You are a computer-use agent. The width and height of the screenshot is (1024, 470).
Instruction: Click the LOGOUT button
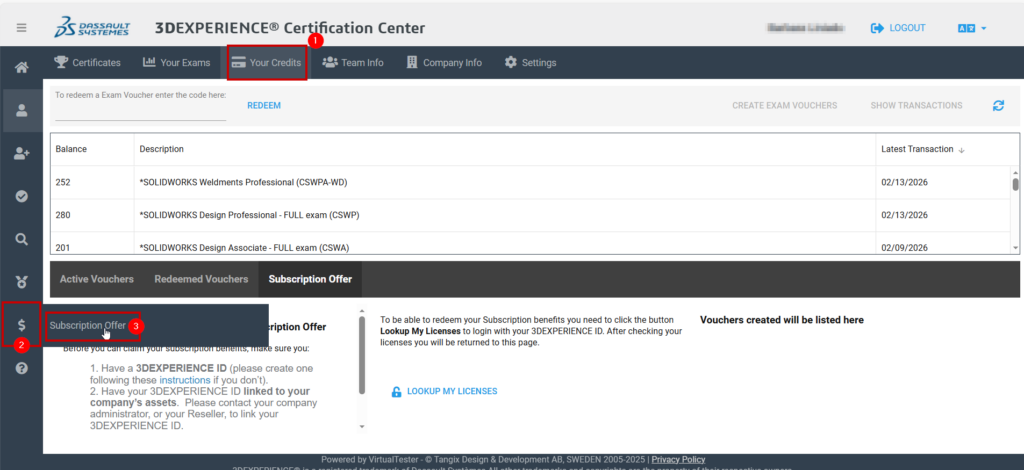(898, 28)
